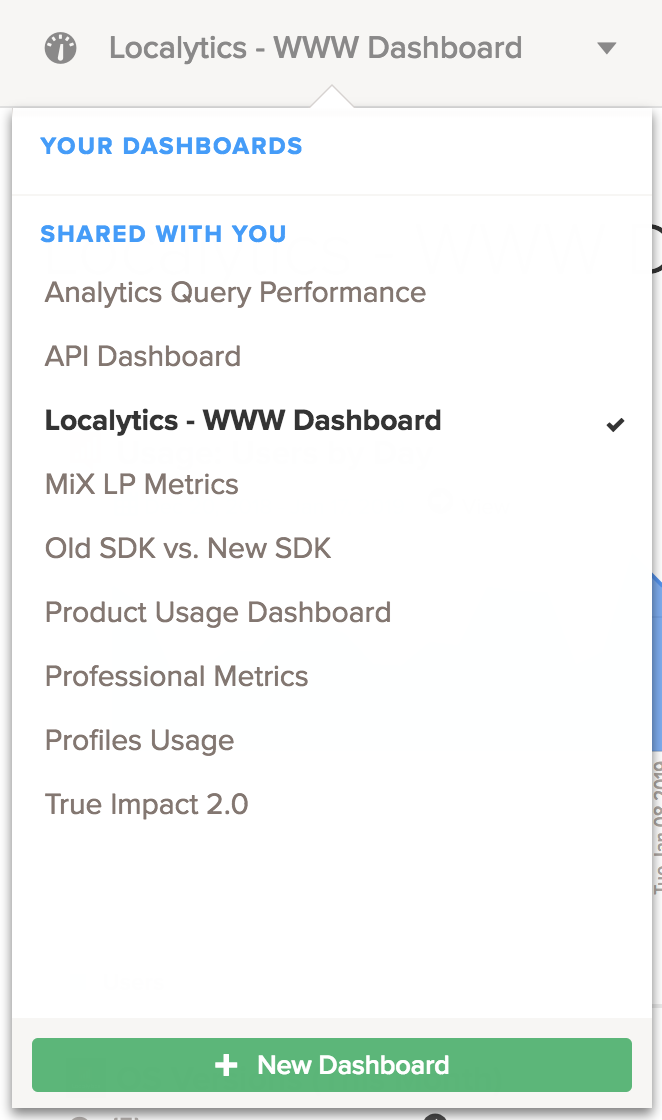Open Analytics Query Performance dashboard
Image resolution: width=662 pixels, height=1120 pixels.
[235, 293]
